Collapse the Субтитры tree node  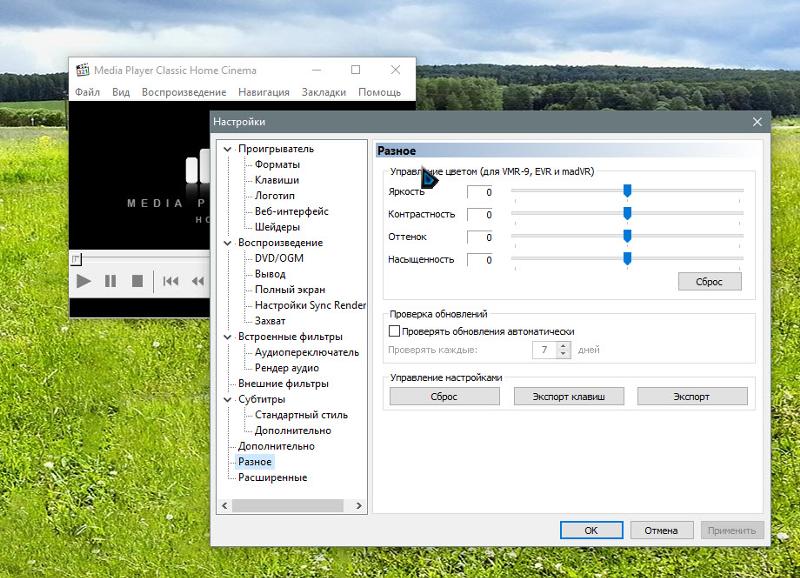pos(228,399)
